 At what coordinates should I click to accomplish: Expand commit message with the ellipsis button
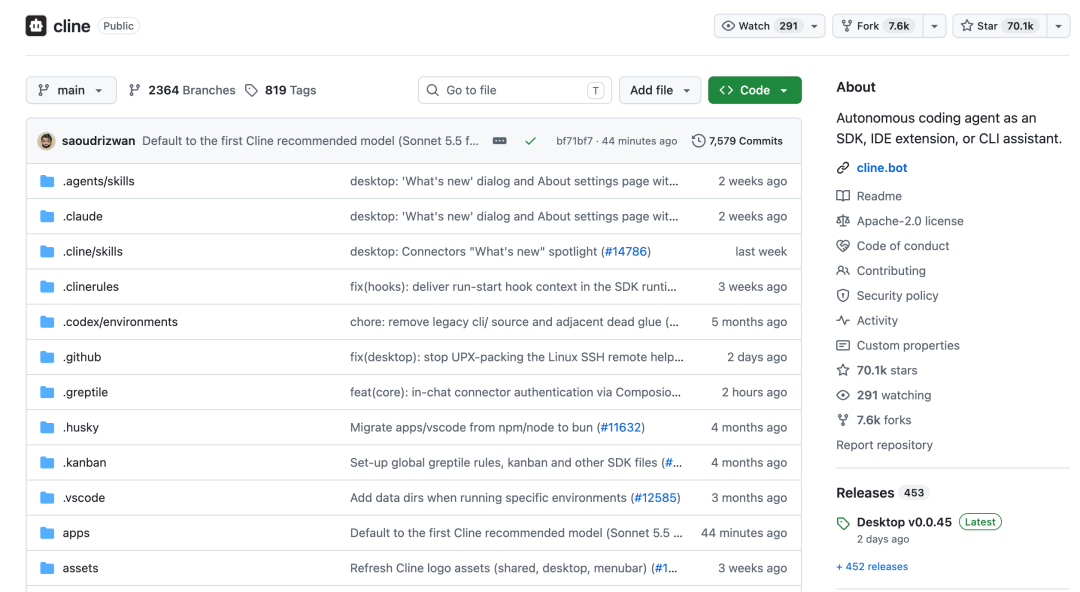point(500,141)
